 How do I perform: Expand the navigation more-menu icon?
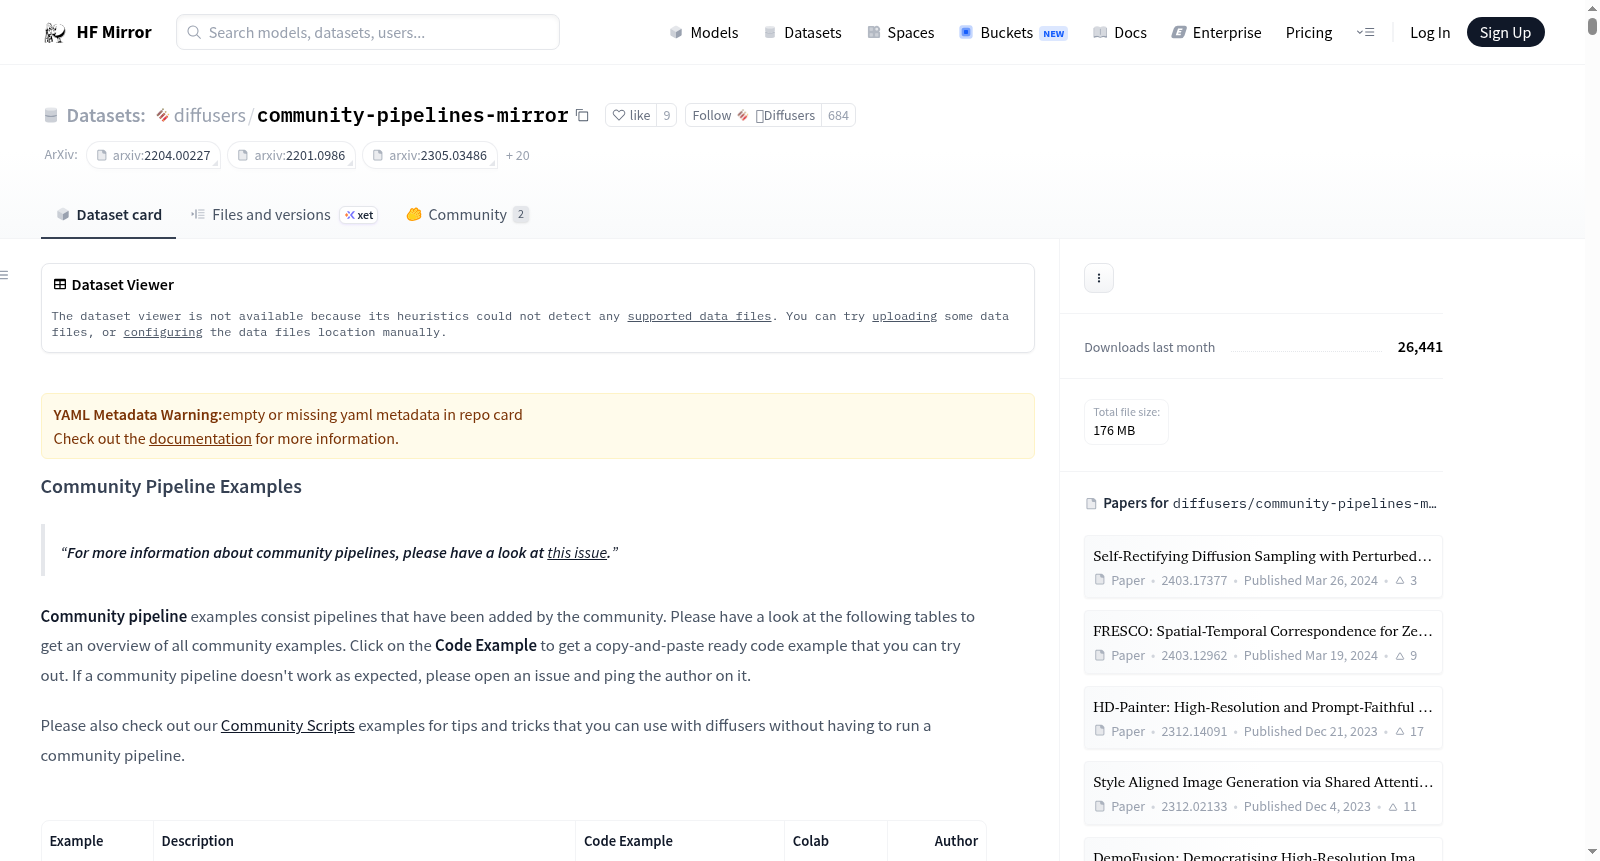(x=1365, y=32)
